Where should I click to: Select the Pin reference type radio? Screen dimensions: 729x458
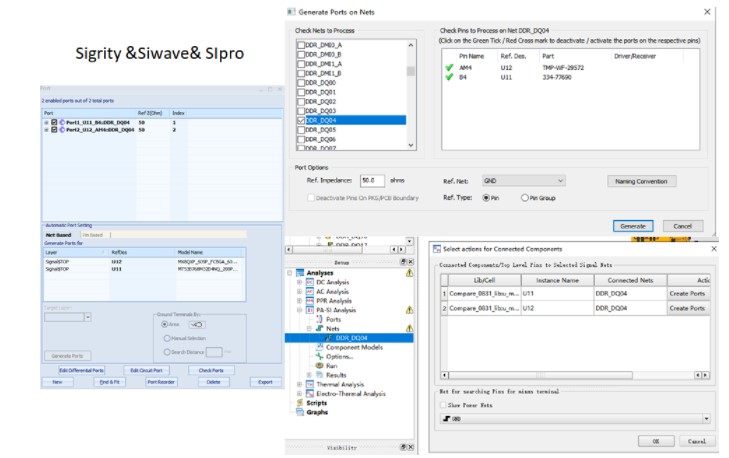point(486,198)
